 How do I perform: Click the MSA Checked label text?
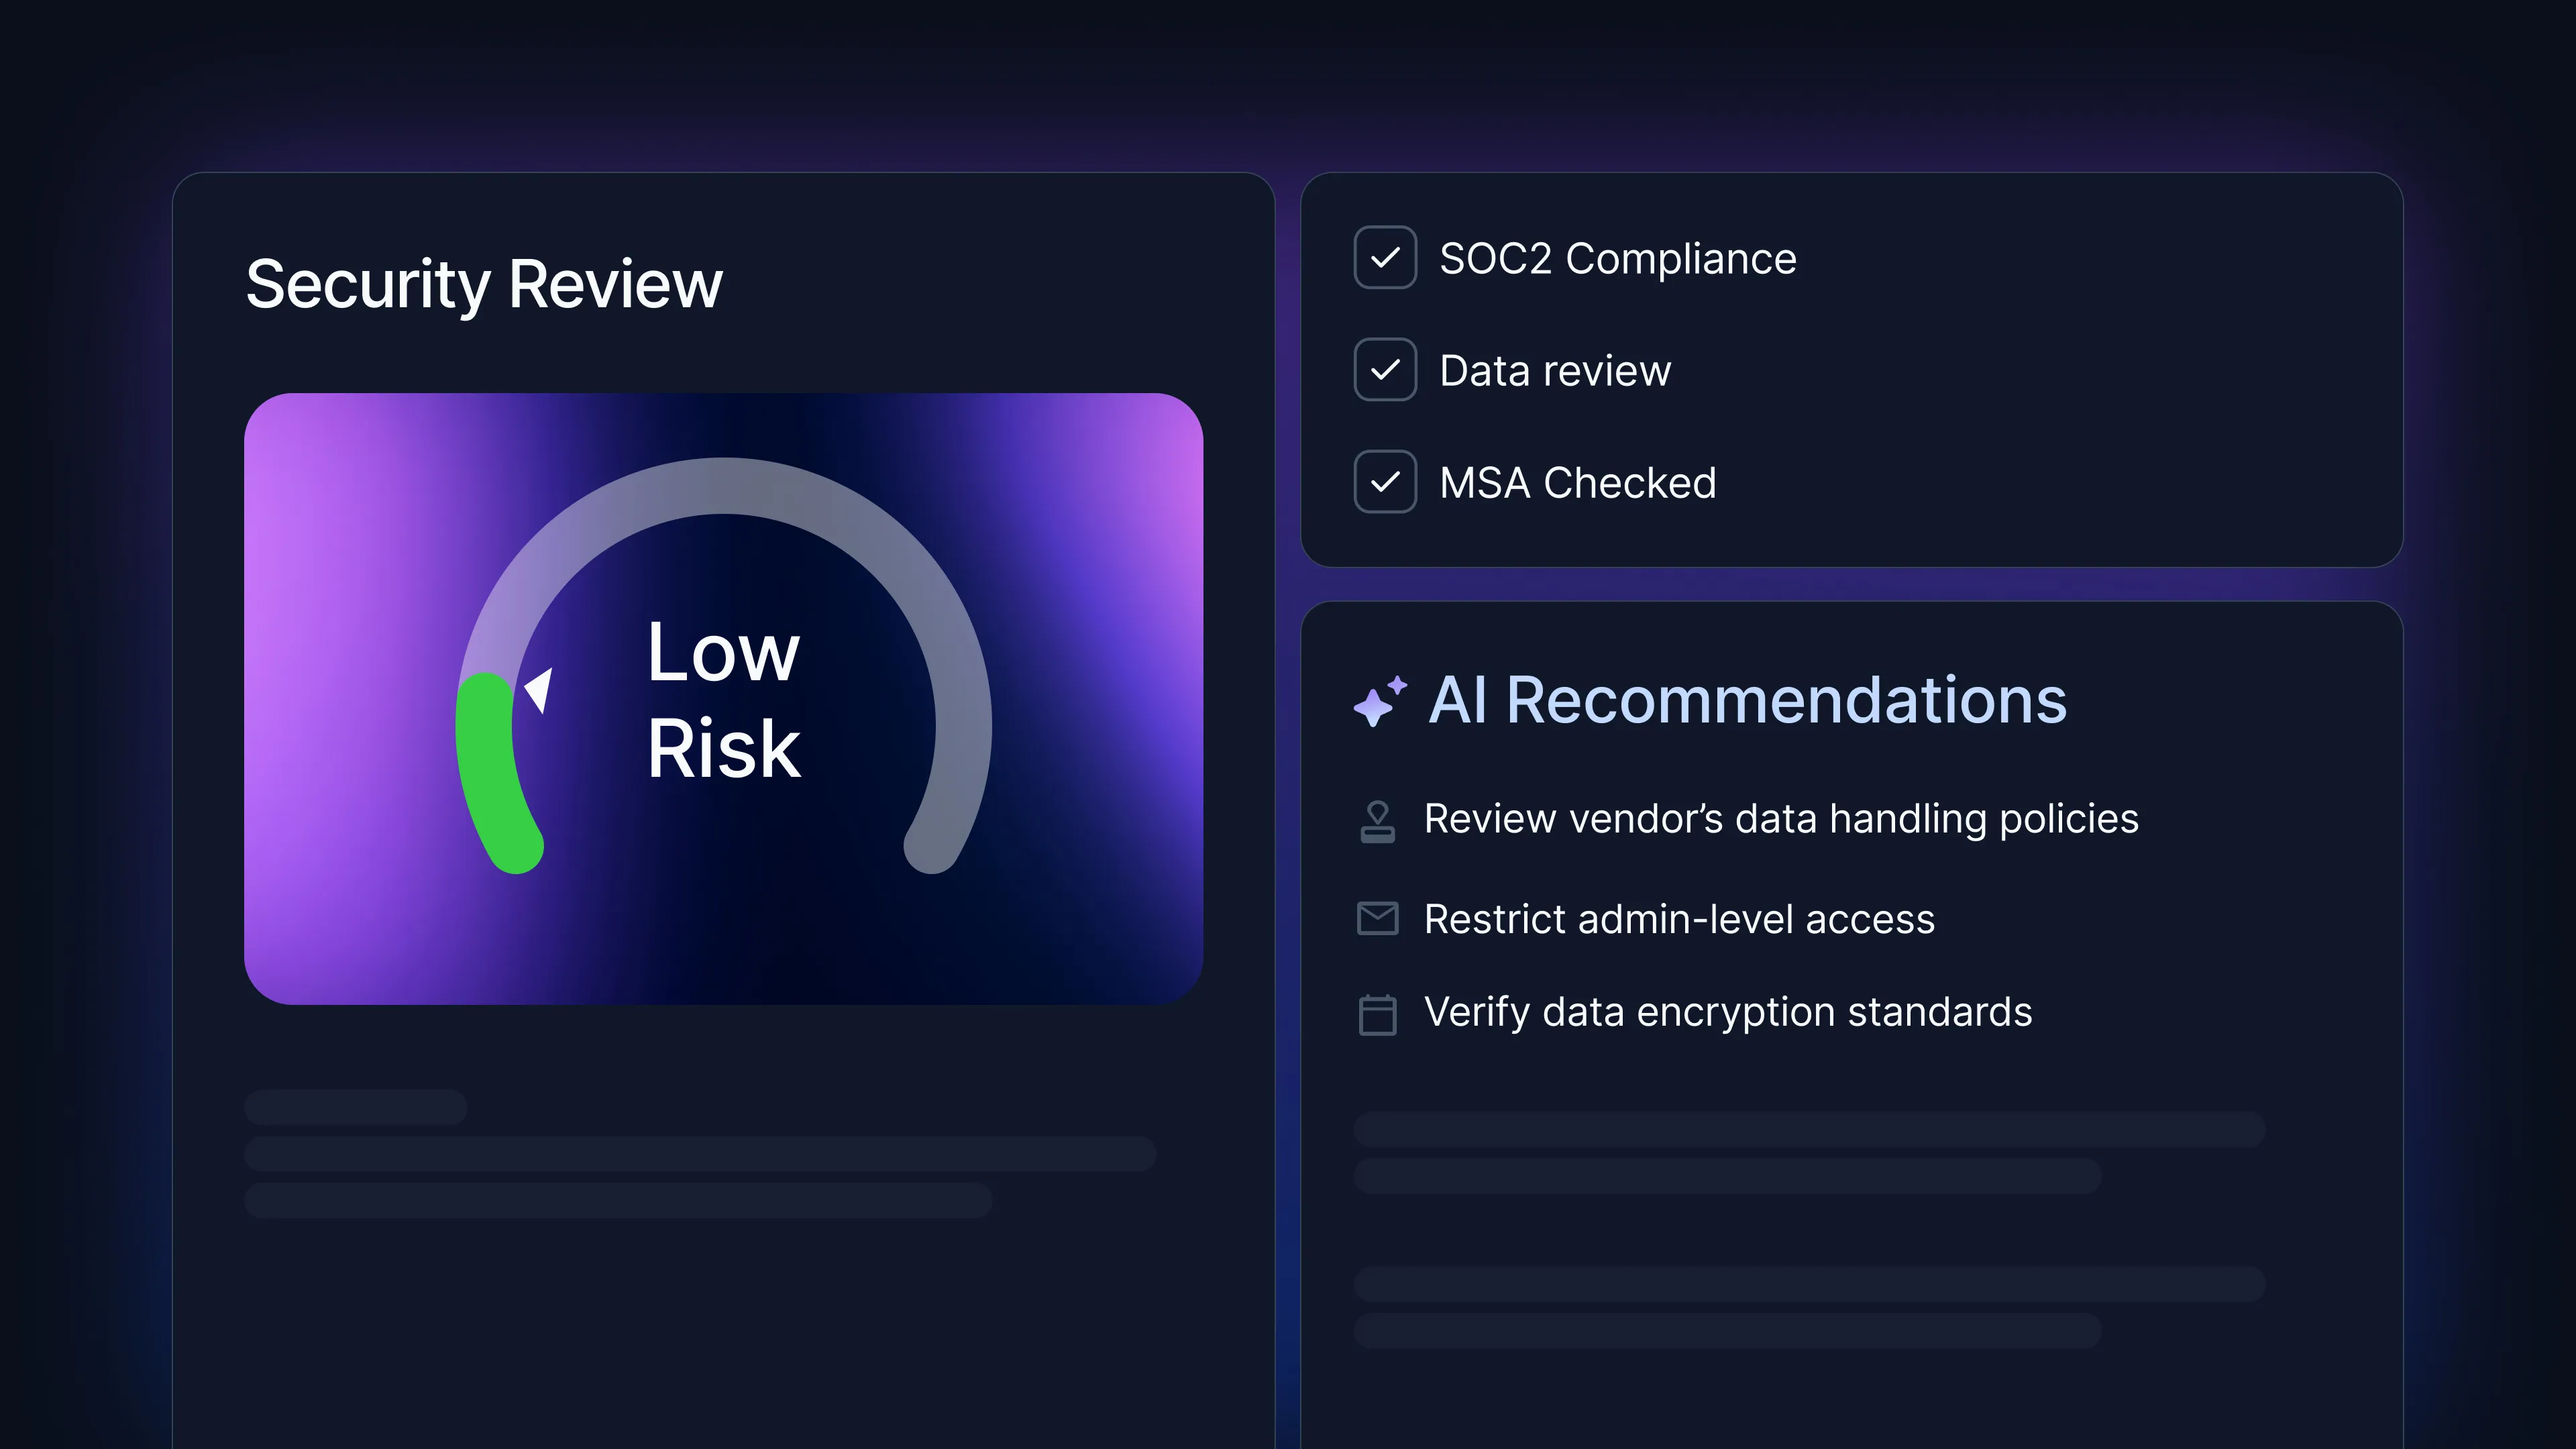(1577, 483)
